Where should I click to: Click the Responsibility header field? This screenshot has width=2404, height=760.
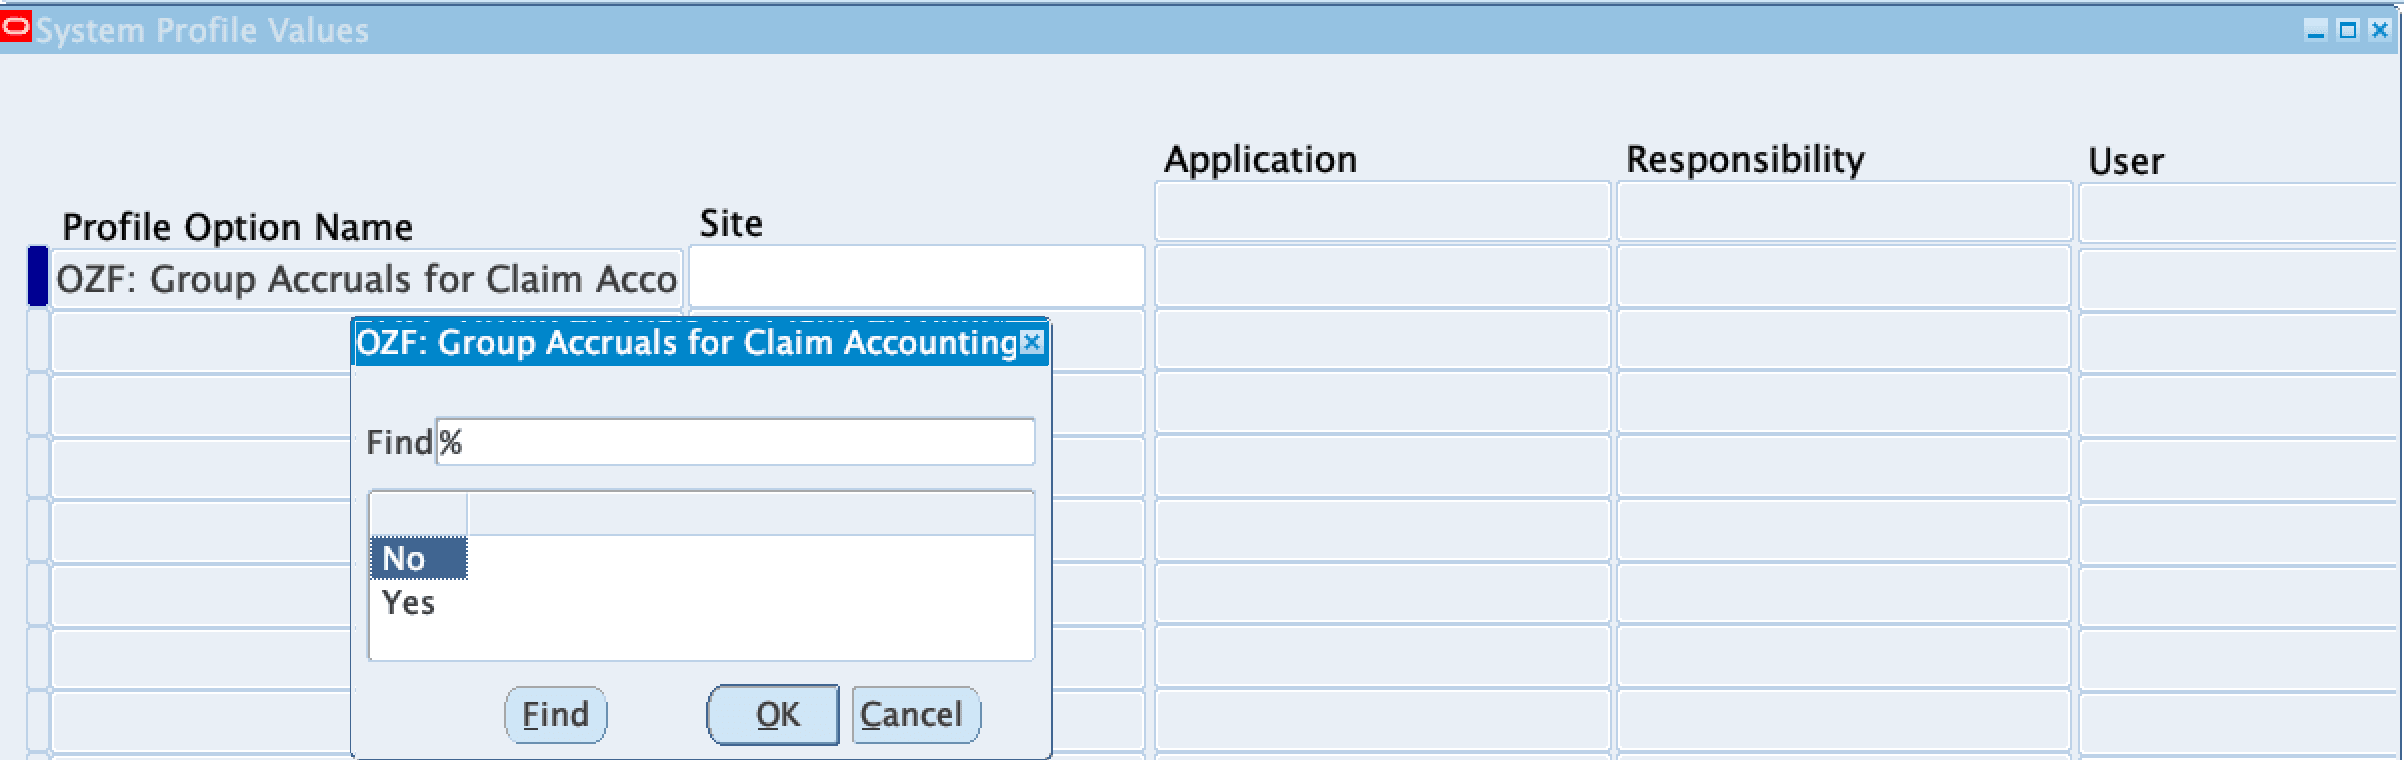pos(1843,211)
